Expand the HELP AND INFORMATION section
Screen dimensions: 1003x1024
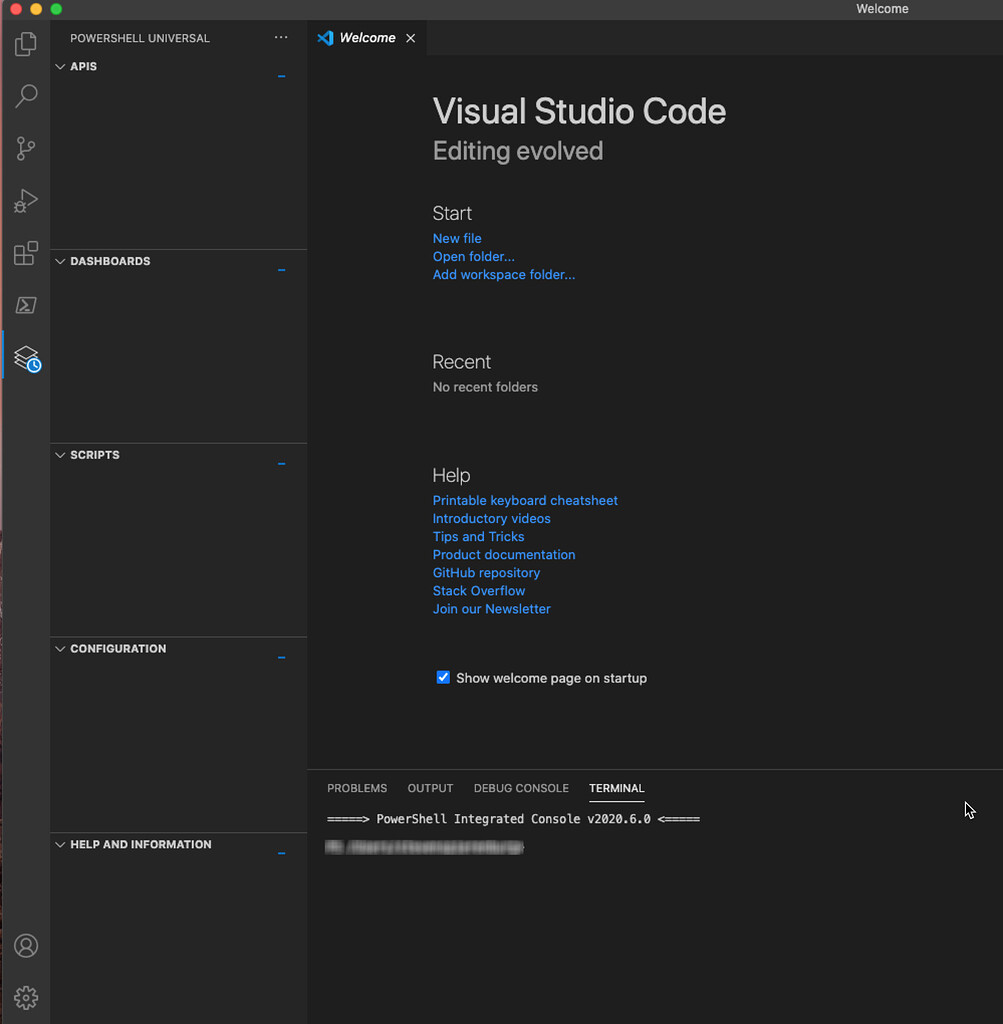[281, 852]
